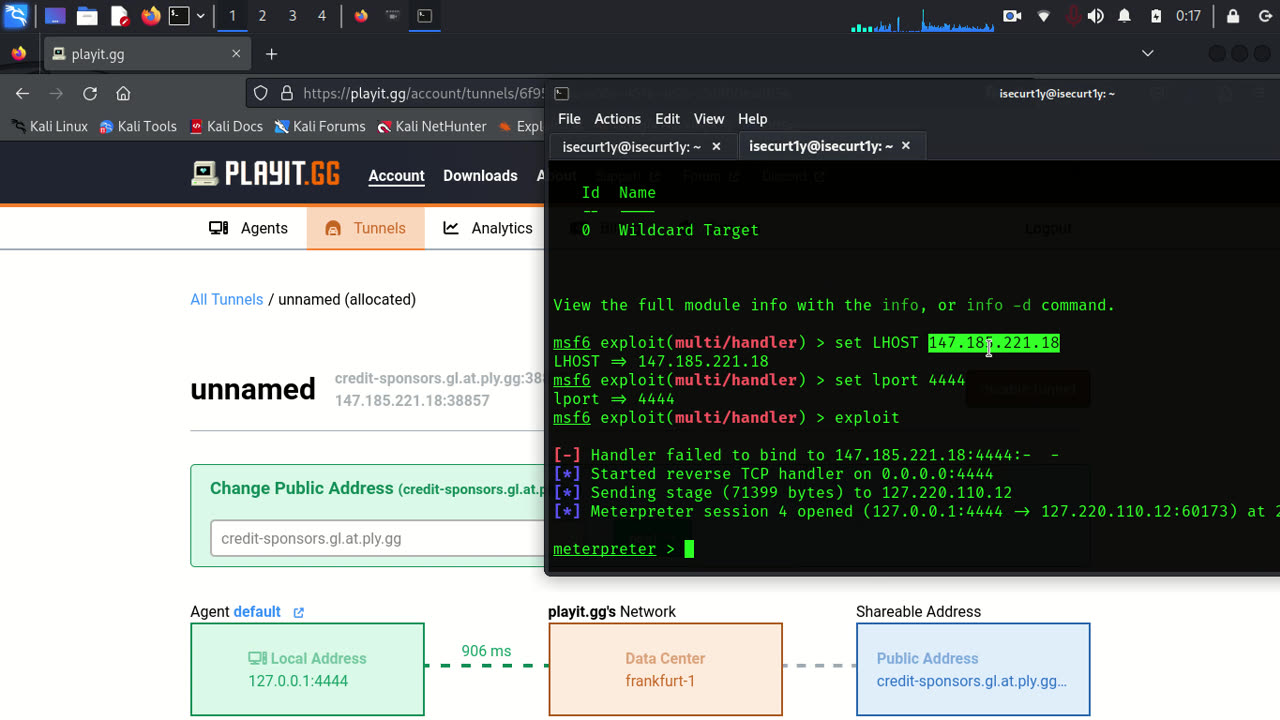Open terminal Actions menu

pos(618,118)
